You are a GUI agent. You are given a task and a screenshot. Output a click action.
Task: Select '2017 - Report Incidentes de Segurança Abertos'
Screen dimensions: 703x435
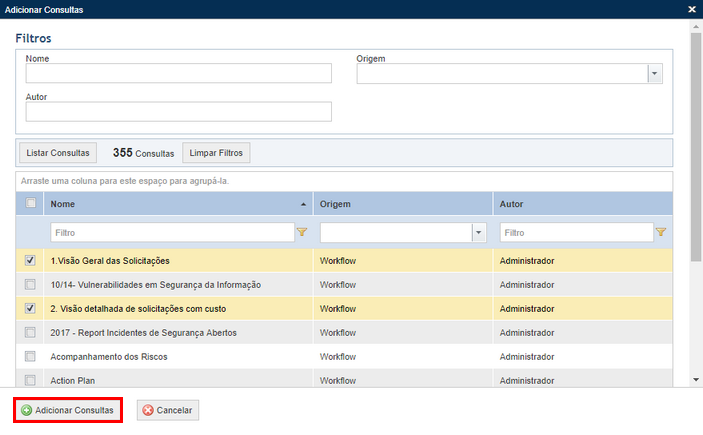143,333
